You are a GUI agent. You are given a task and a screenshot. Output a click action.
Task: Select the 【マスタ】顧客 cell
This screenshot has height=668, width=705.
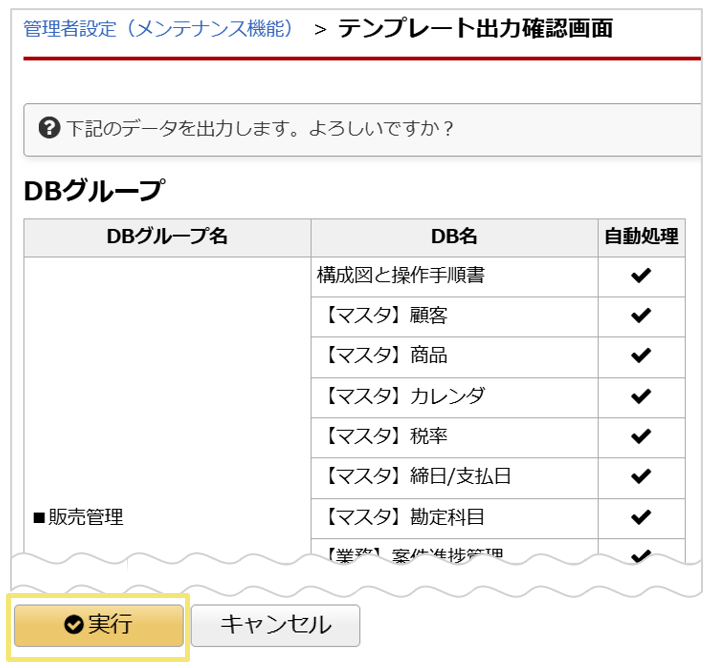(x=455, y=316)
